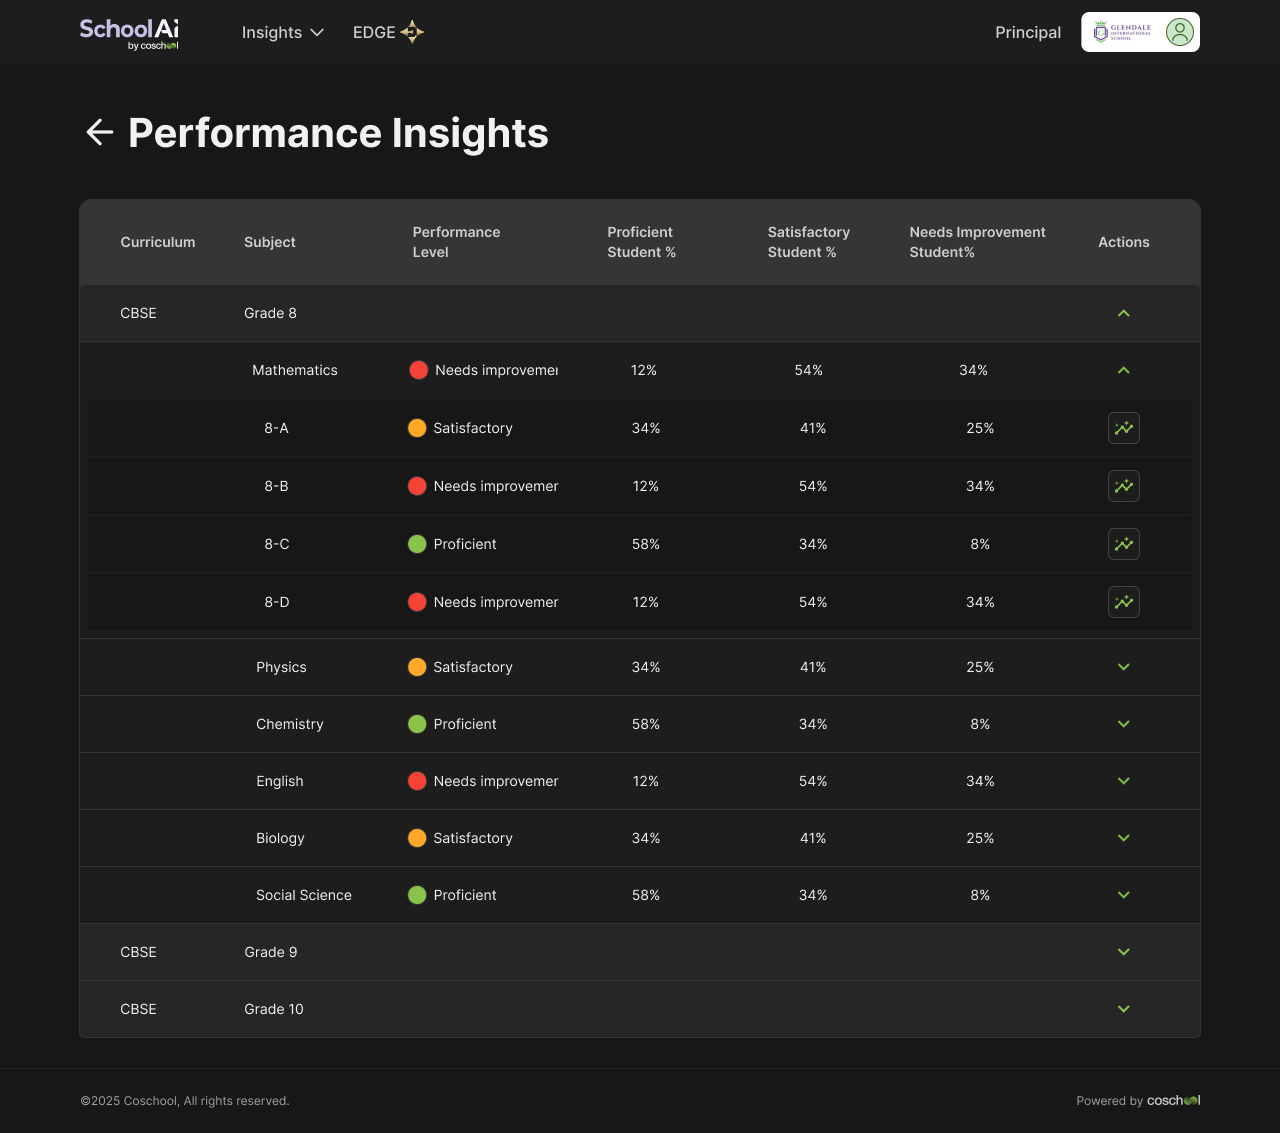The height and width of the screenshot is (1133, 1280).
Task: Click the 58% proficient value for 8-C
Action: point(646,544)
